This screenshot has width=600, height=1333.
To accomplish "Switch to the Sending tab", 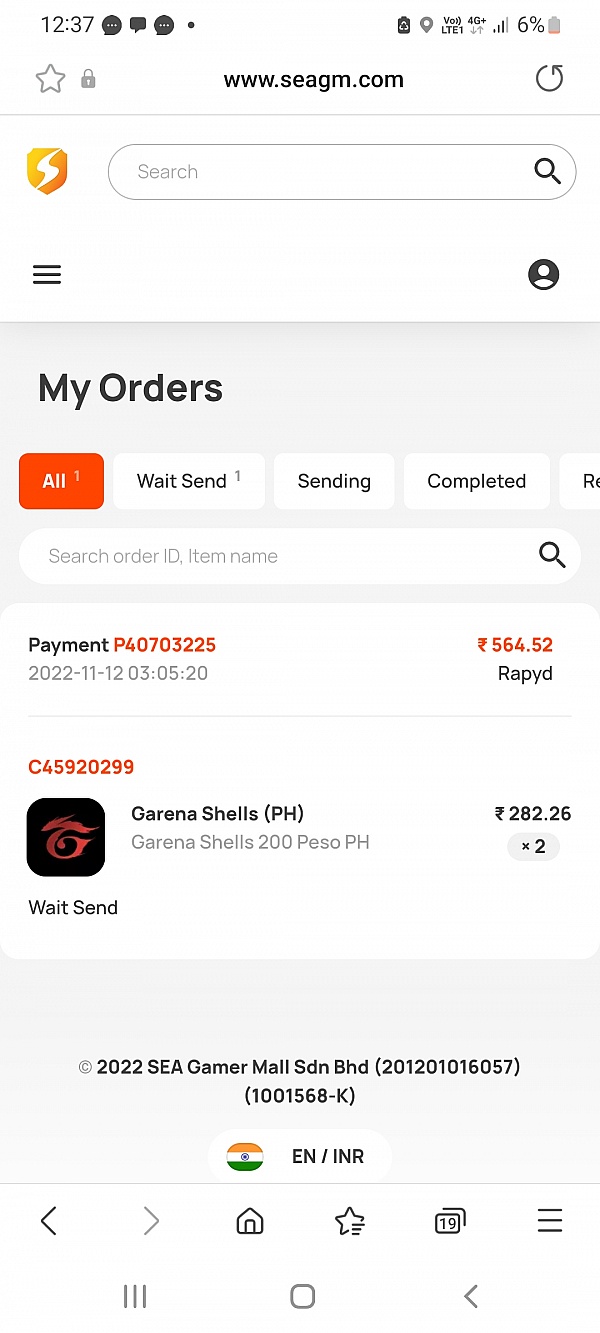I will (x=334, y=481).
